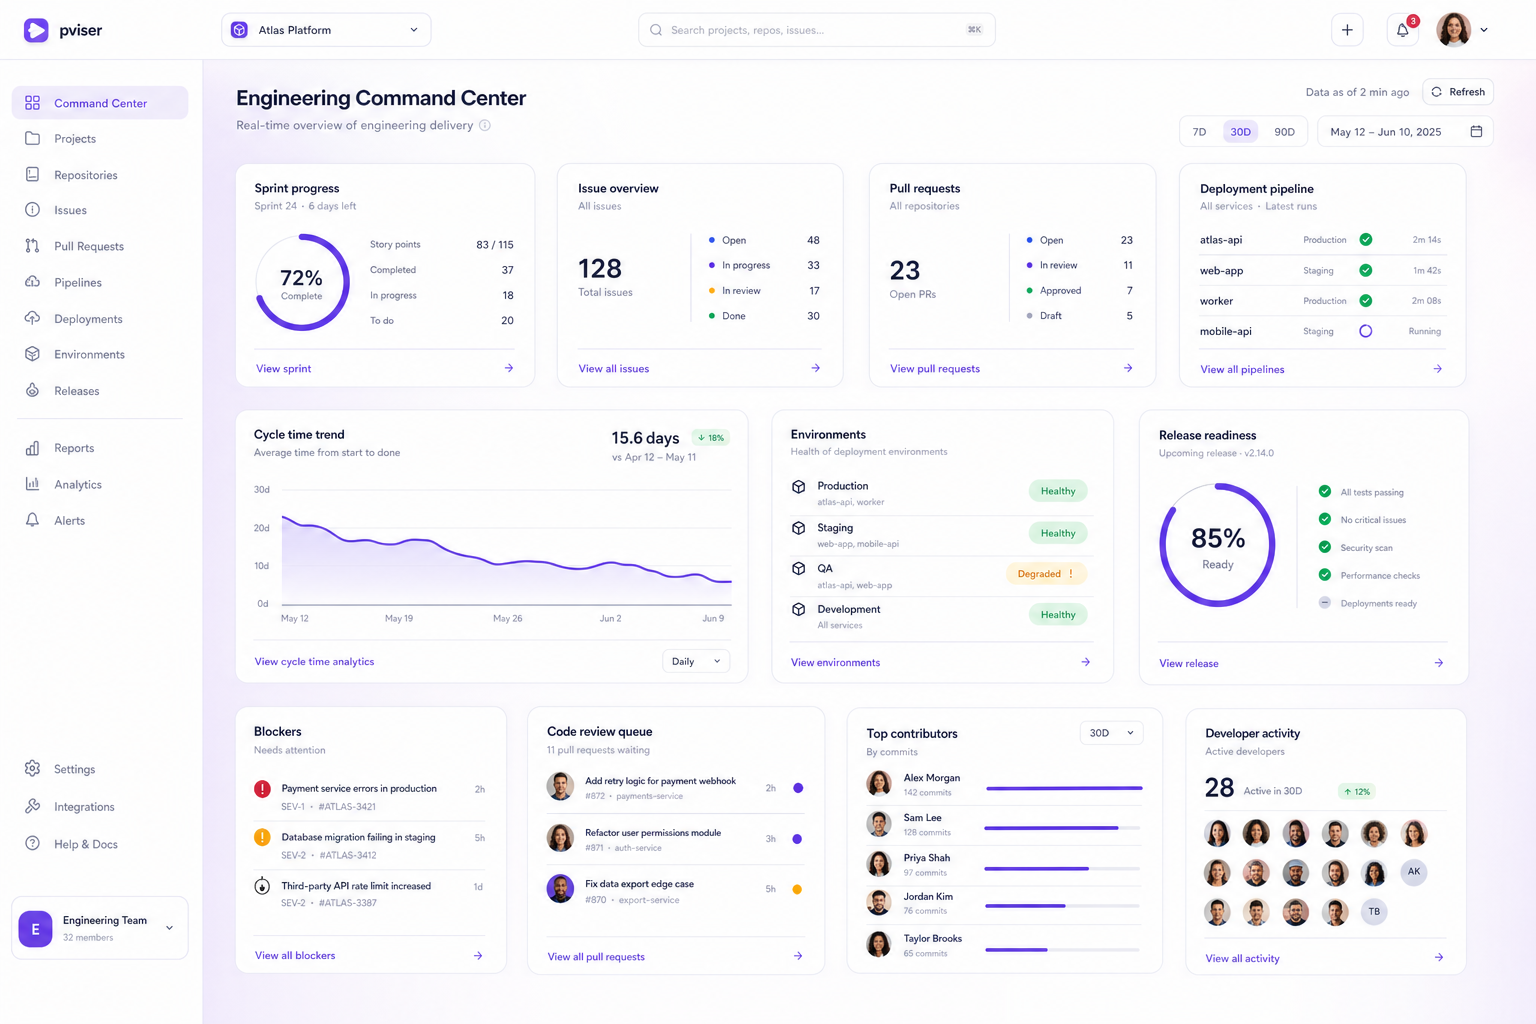Viewport: 1536px width, 1024px height.
Task: Click the info icon beside the subtitle
Action: tap(485, 125)
